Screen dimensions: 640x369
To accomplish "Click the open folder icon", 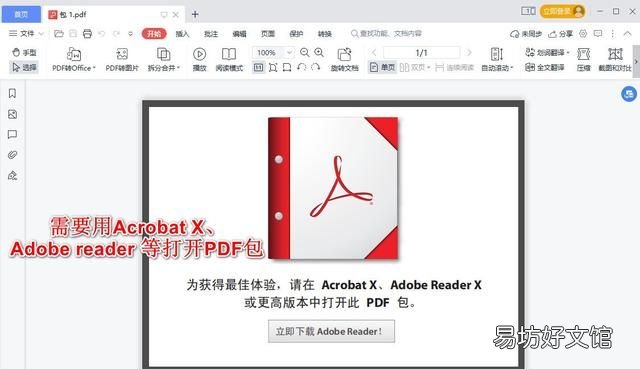I will pyautogui.click(x=59, y=33).
